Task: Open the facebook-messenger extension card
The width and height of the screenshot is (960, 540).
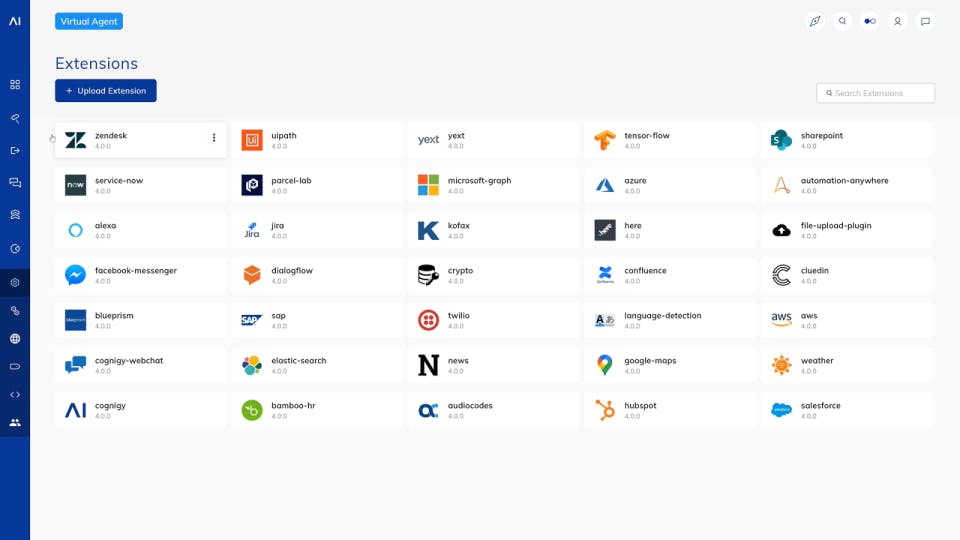Action: pos(141,275)
